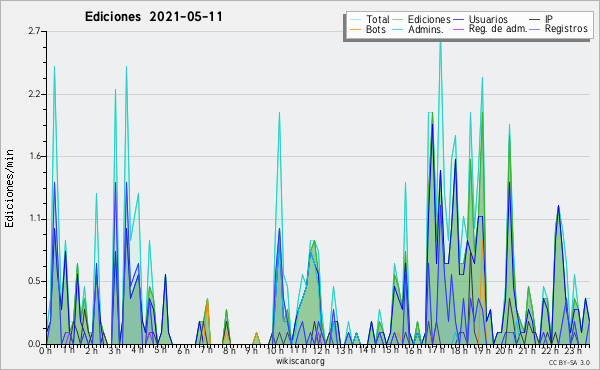Click the CC BY-SA 3.0 license text
600x370 pixels.
(x=569, y=362)
